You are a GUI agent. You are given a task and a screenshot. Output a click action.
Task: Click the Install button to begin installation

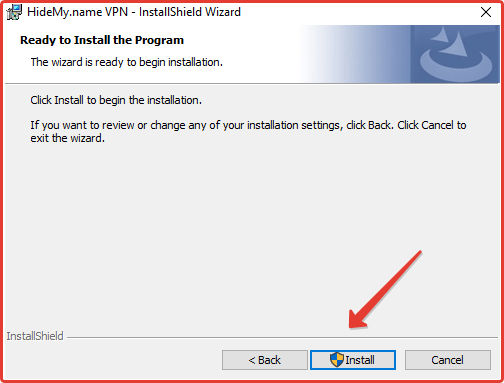click(353, 360)
